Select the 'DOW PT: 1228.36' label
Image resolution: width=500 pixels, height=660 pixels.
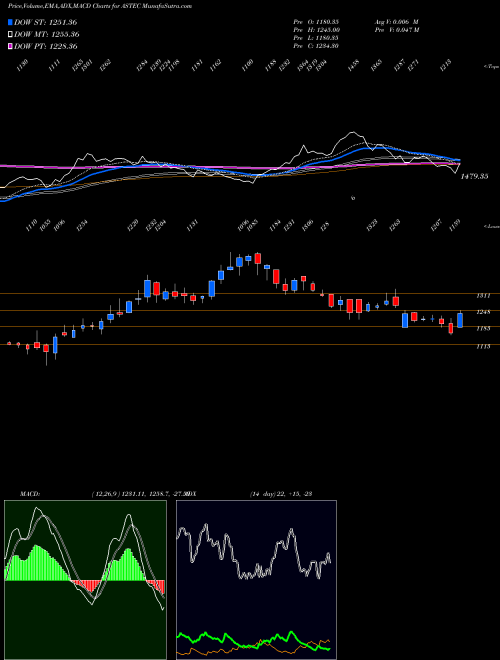click(46, 47)
